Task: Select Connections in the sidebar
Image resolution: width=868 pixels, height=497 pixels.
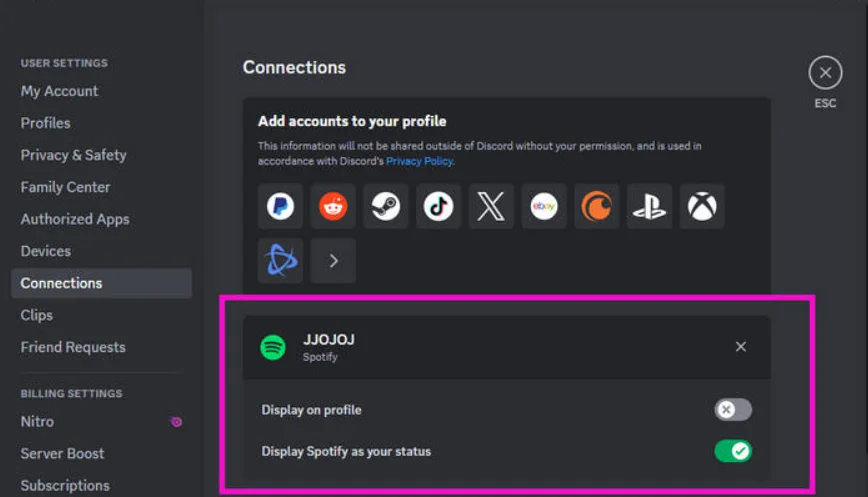Action: point(101,283)
